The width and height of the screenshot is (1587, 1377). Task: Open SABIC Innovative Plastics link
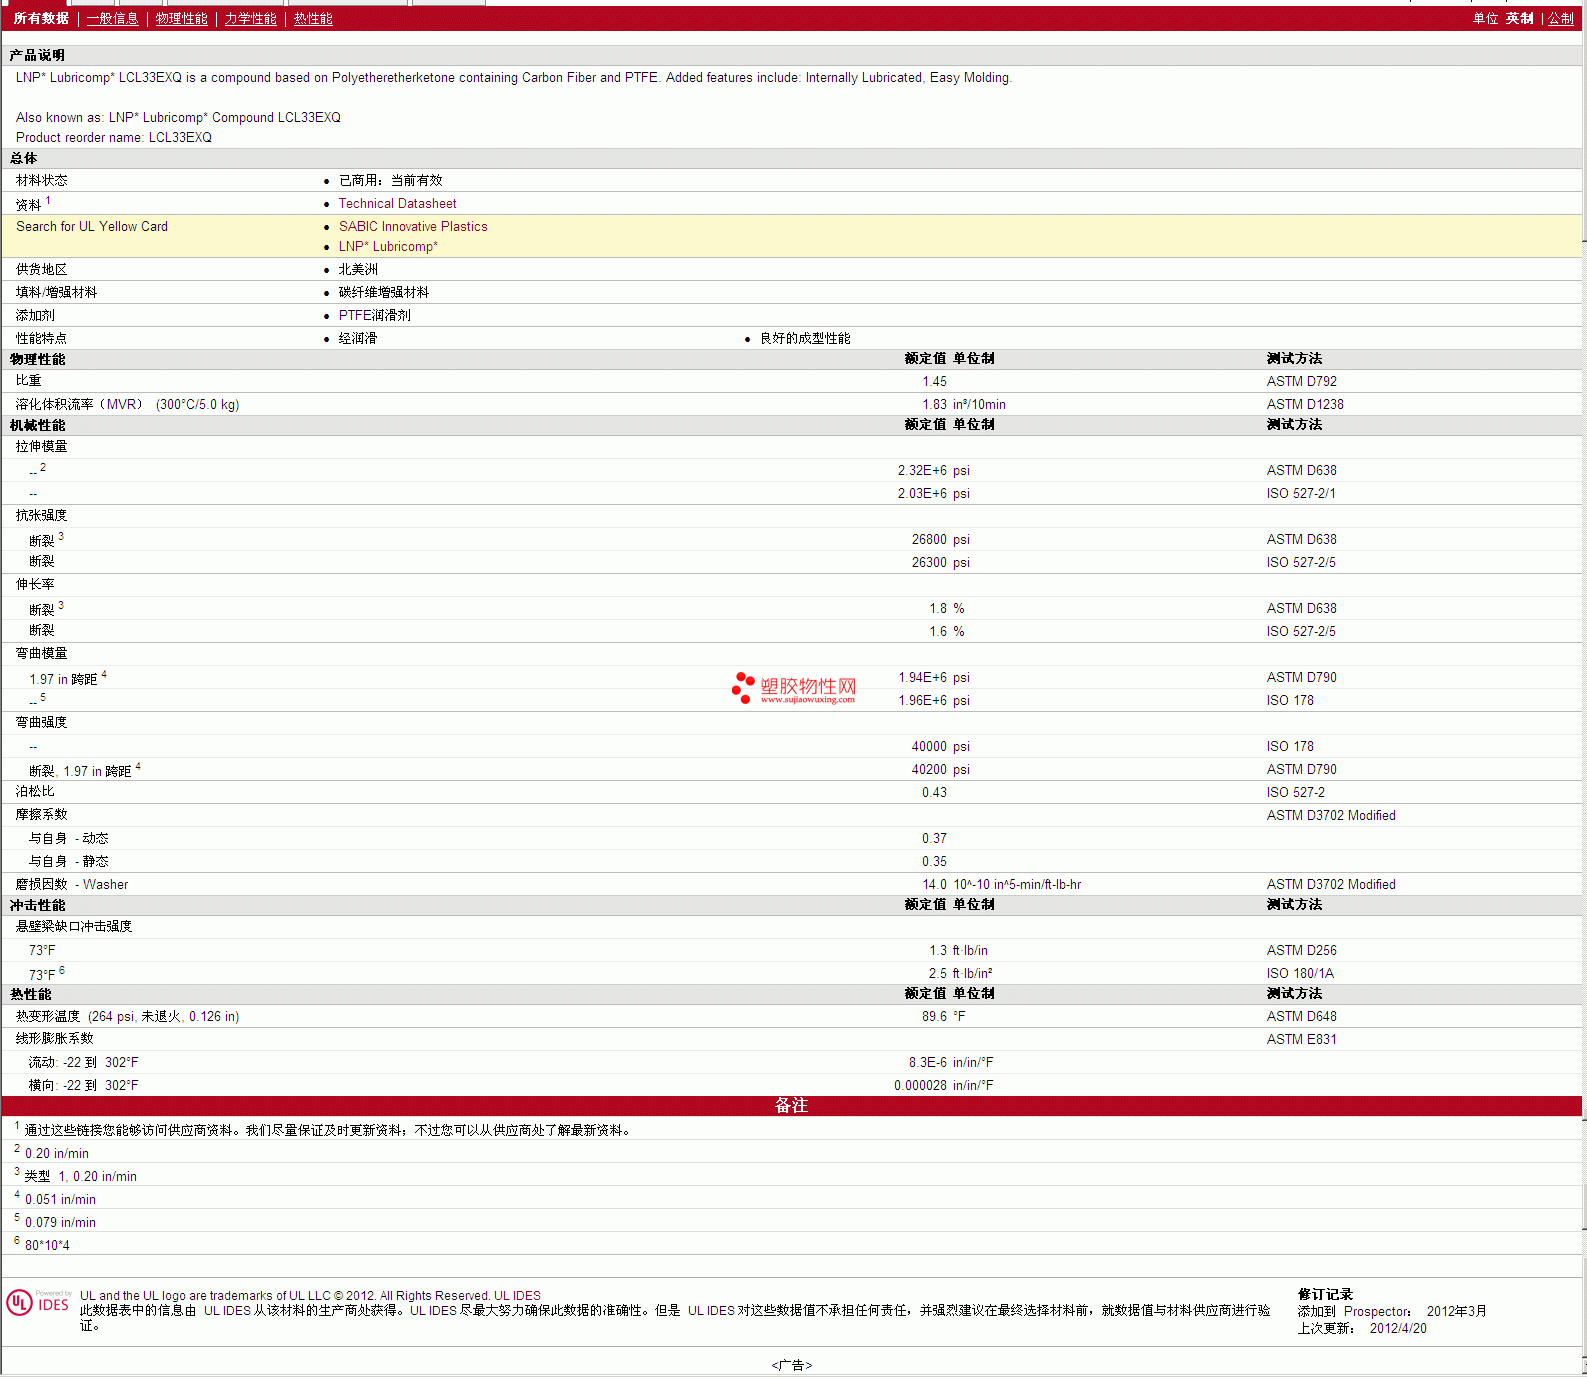tap(413, 226)
